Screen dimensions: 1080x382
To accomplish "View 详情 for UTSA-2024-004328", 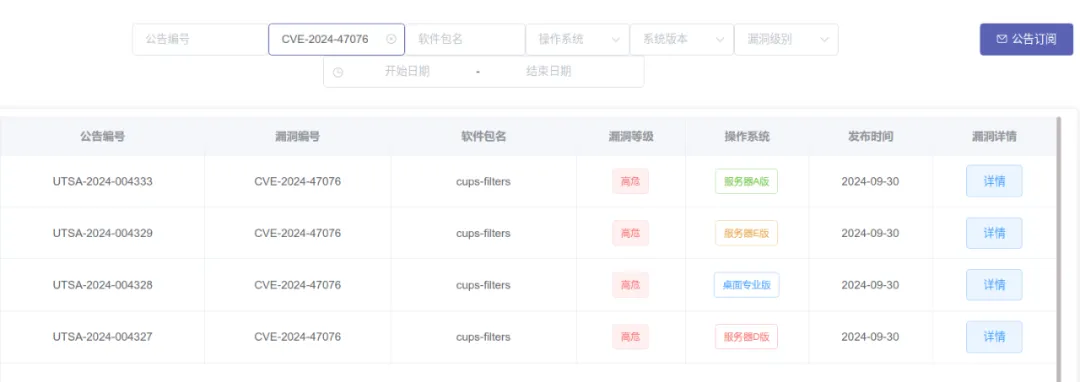I will coord(994,285).
